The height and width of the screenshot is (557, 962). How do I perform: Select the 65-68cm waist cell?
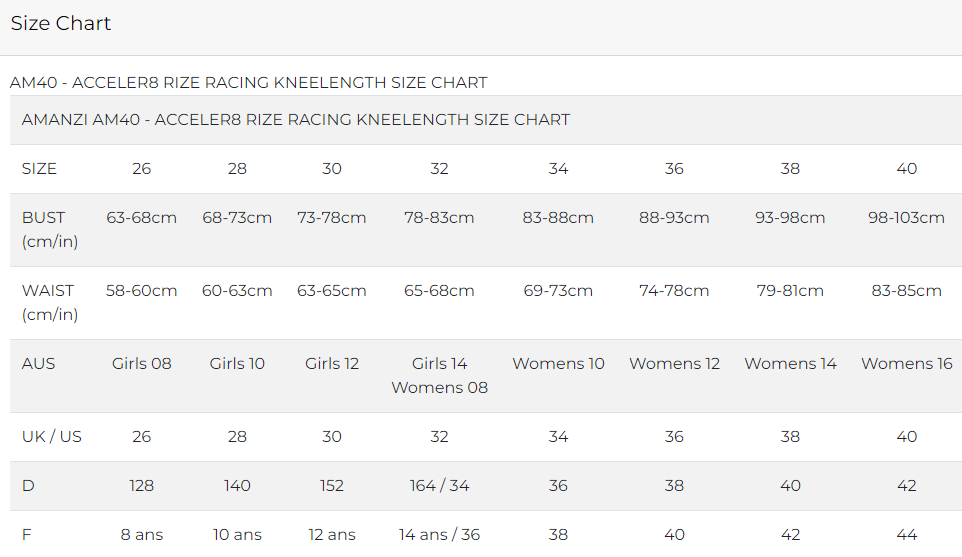(x=439, y=291)
